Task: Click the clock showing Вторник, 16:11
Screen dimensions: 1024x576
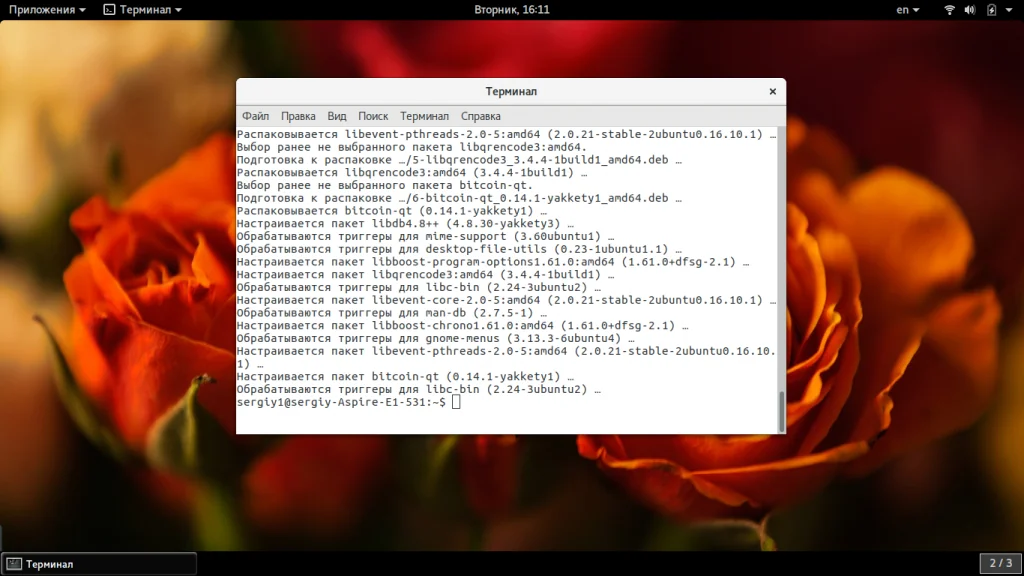Action: (x=512, y=10)
